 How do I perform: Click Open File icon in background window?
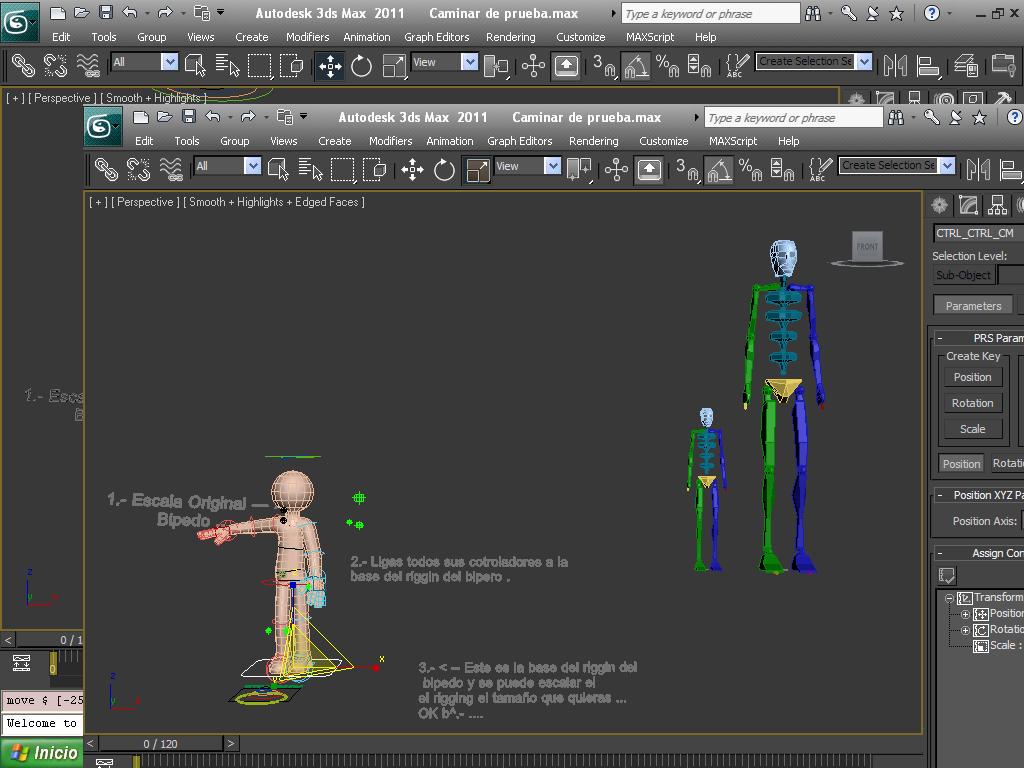pyautogui.click(x=82, y=12)
